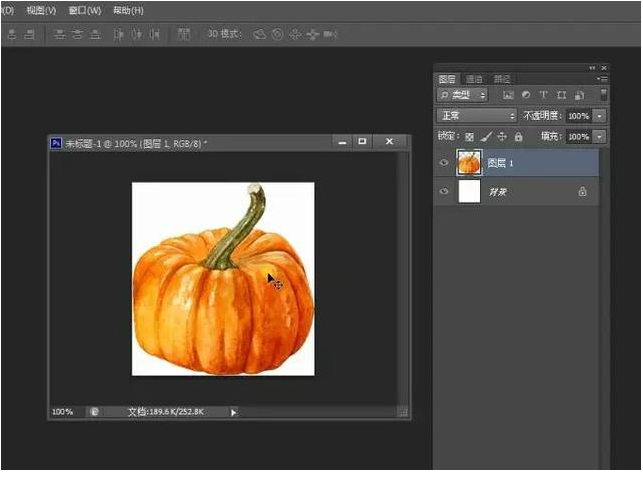Select the 3D pan object mode icon
Viewport: 643px width, 479px height.
pyautogui.click(x=295, y=34)
